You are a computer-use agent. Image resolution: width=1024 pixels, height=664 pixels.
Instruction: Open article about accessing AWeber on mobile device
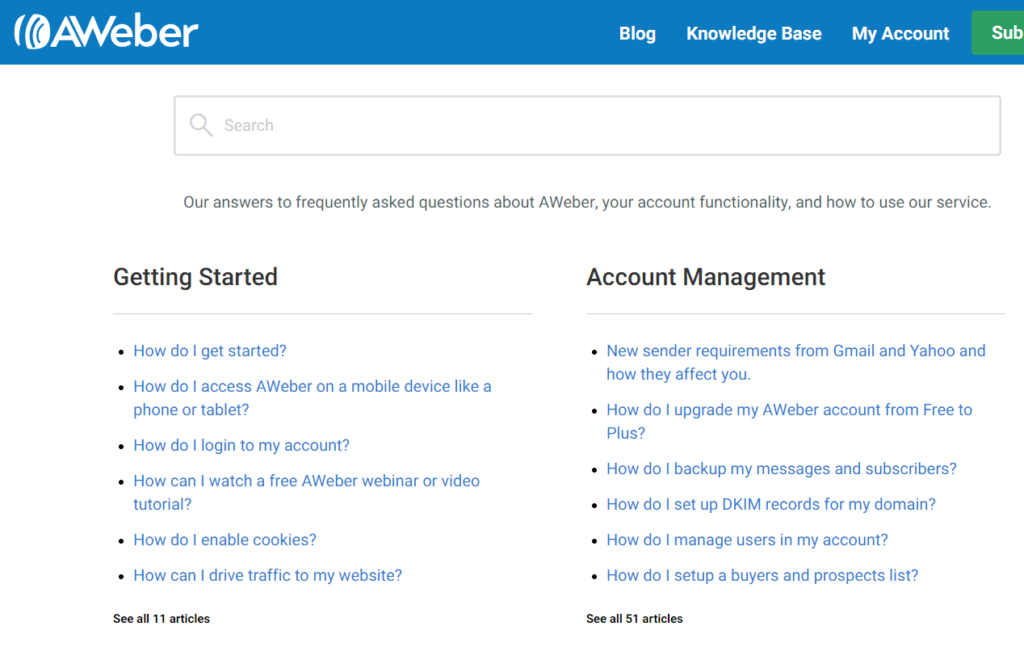point(312,398)
